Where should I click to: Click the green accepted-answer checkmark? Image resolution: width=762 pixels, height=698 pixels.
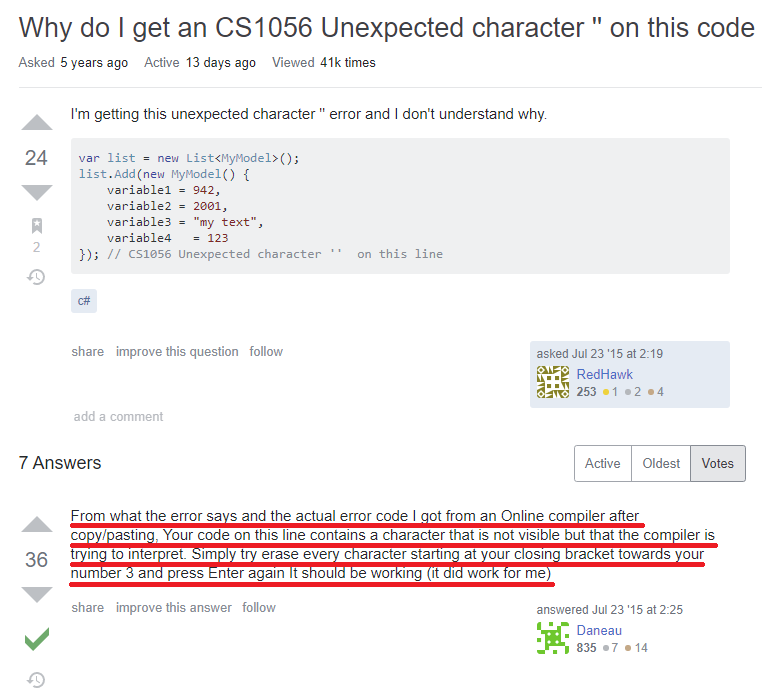click(37, 639)
